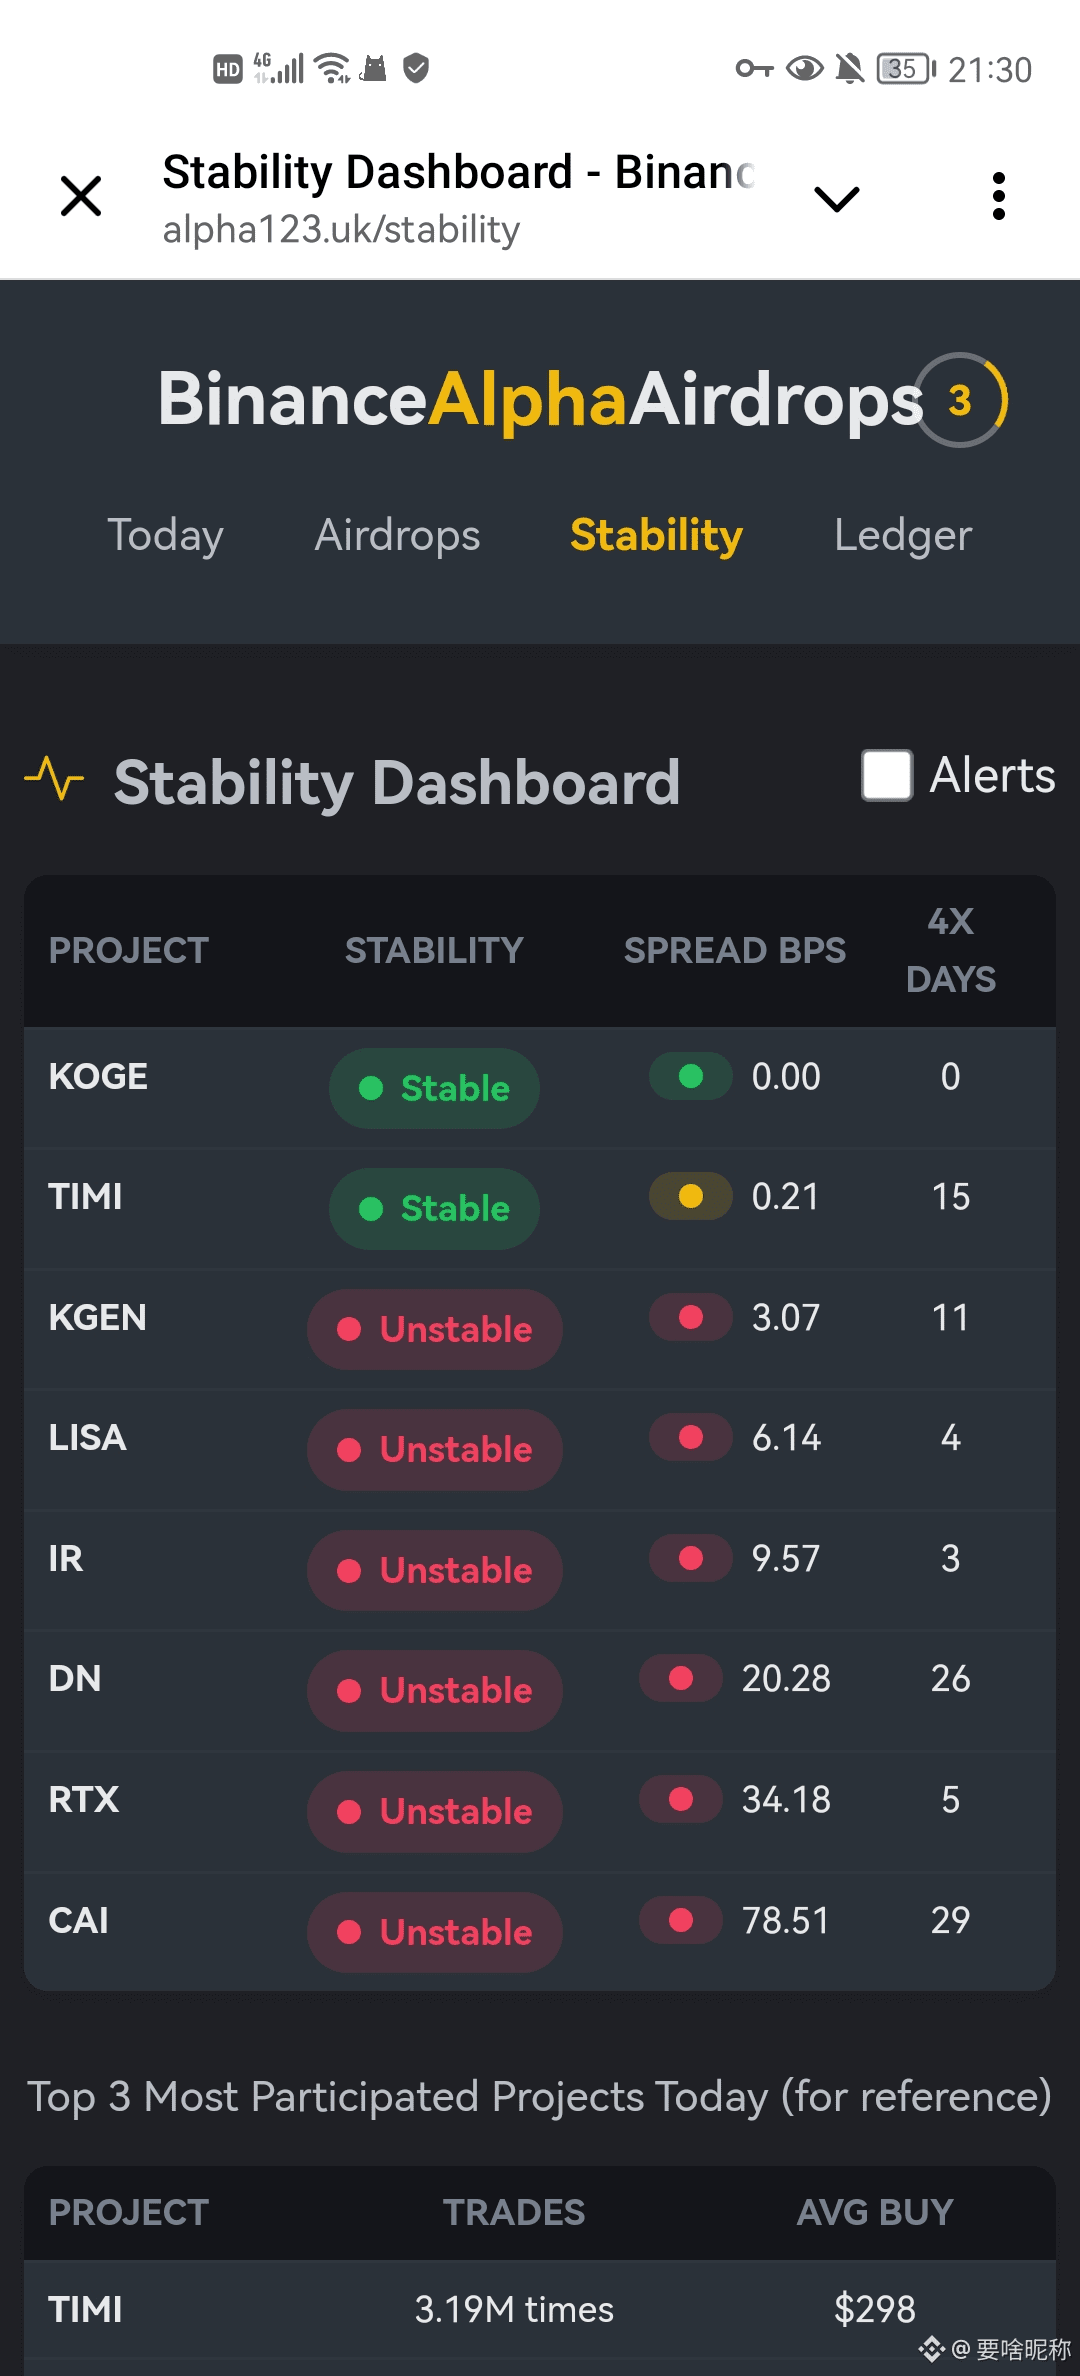The height and width of the screenshot is (2376, 1080).
Task: Expand the page title dropdown chevron
Action: tap(837, 199)
